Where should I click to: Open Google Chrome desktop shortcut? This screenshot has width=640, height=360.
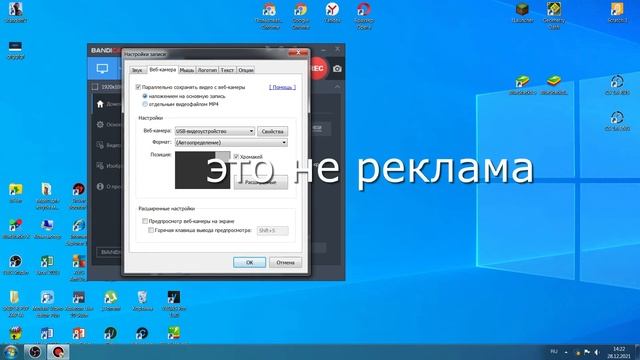pos(301,16)
